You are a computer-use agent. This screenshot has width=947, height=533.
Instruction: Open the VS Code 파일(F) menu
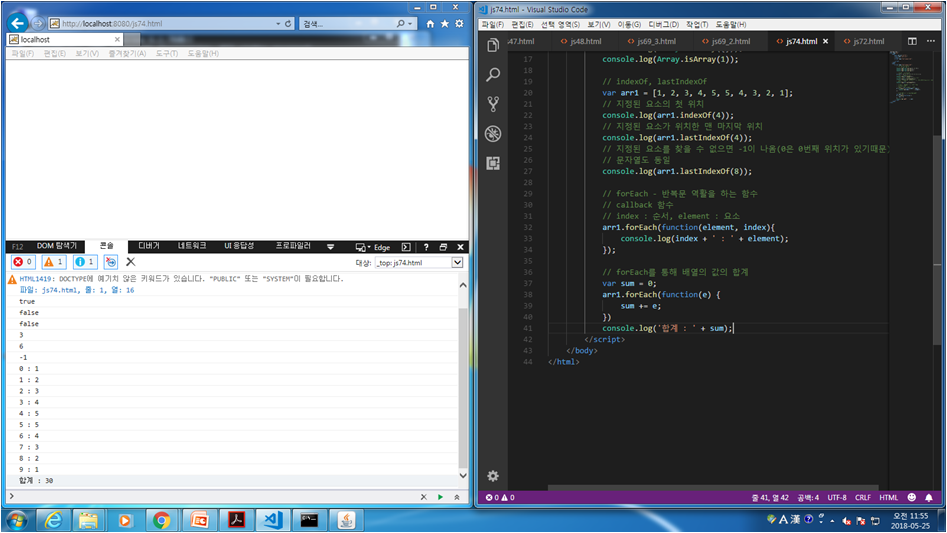pos(493,25)
